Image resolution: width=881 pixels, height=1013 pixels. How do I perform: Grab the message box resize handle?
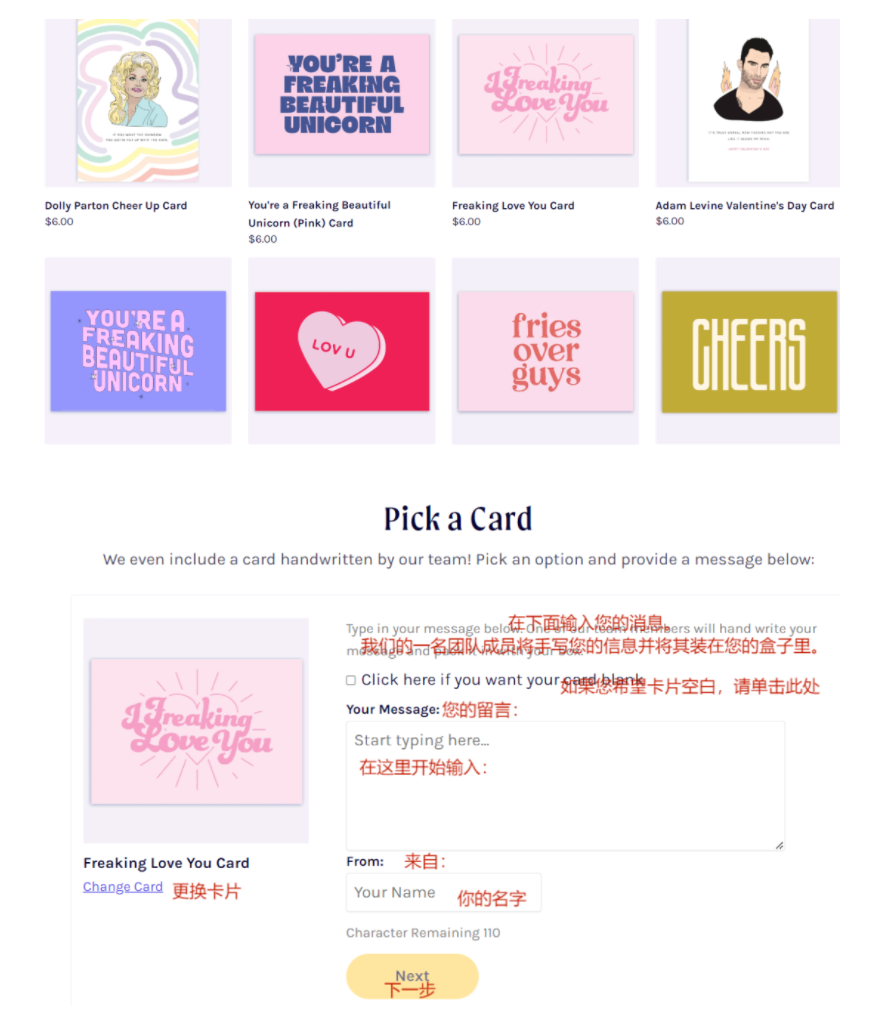pos(780,845)
